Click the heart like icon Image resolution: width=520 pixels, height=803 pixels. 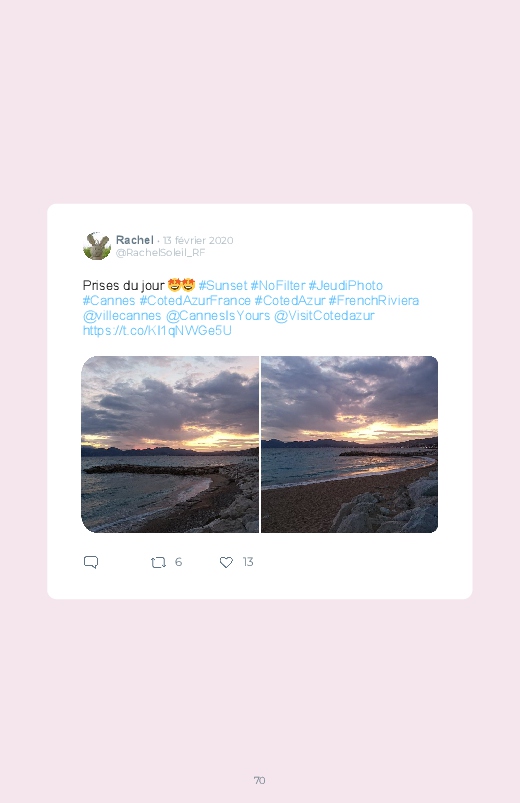coord(226,562)
